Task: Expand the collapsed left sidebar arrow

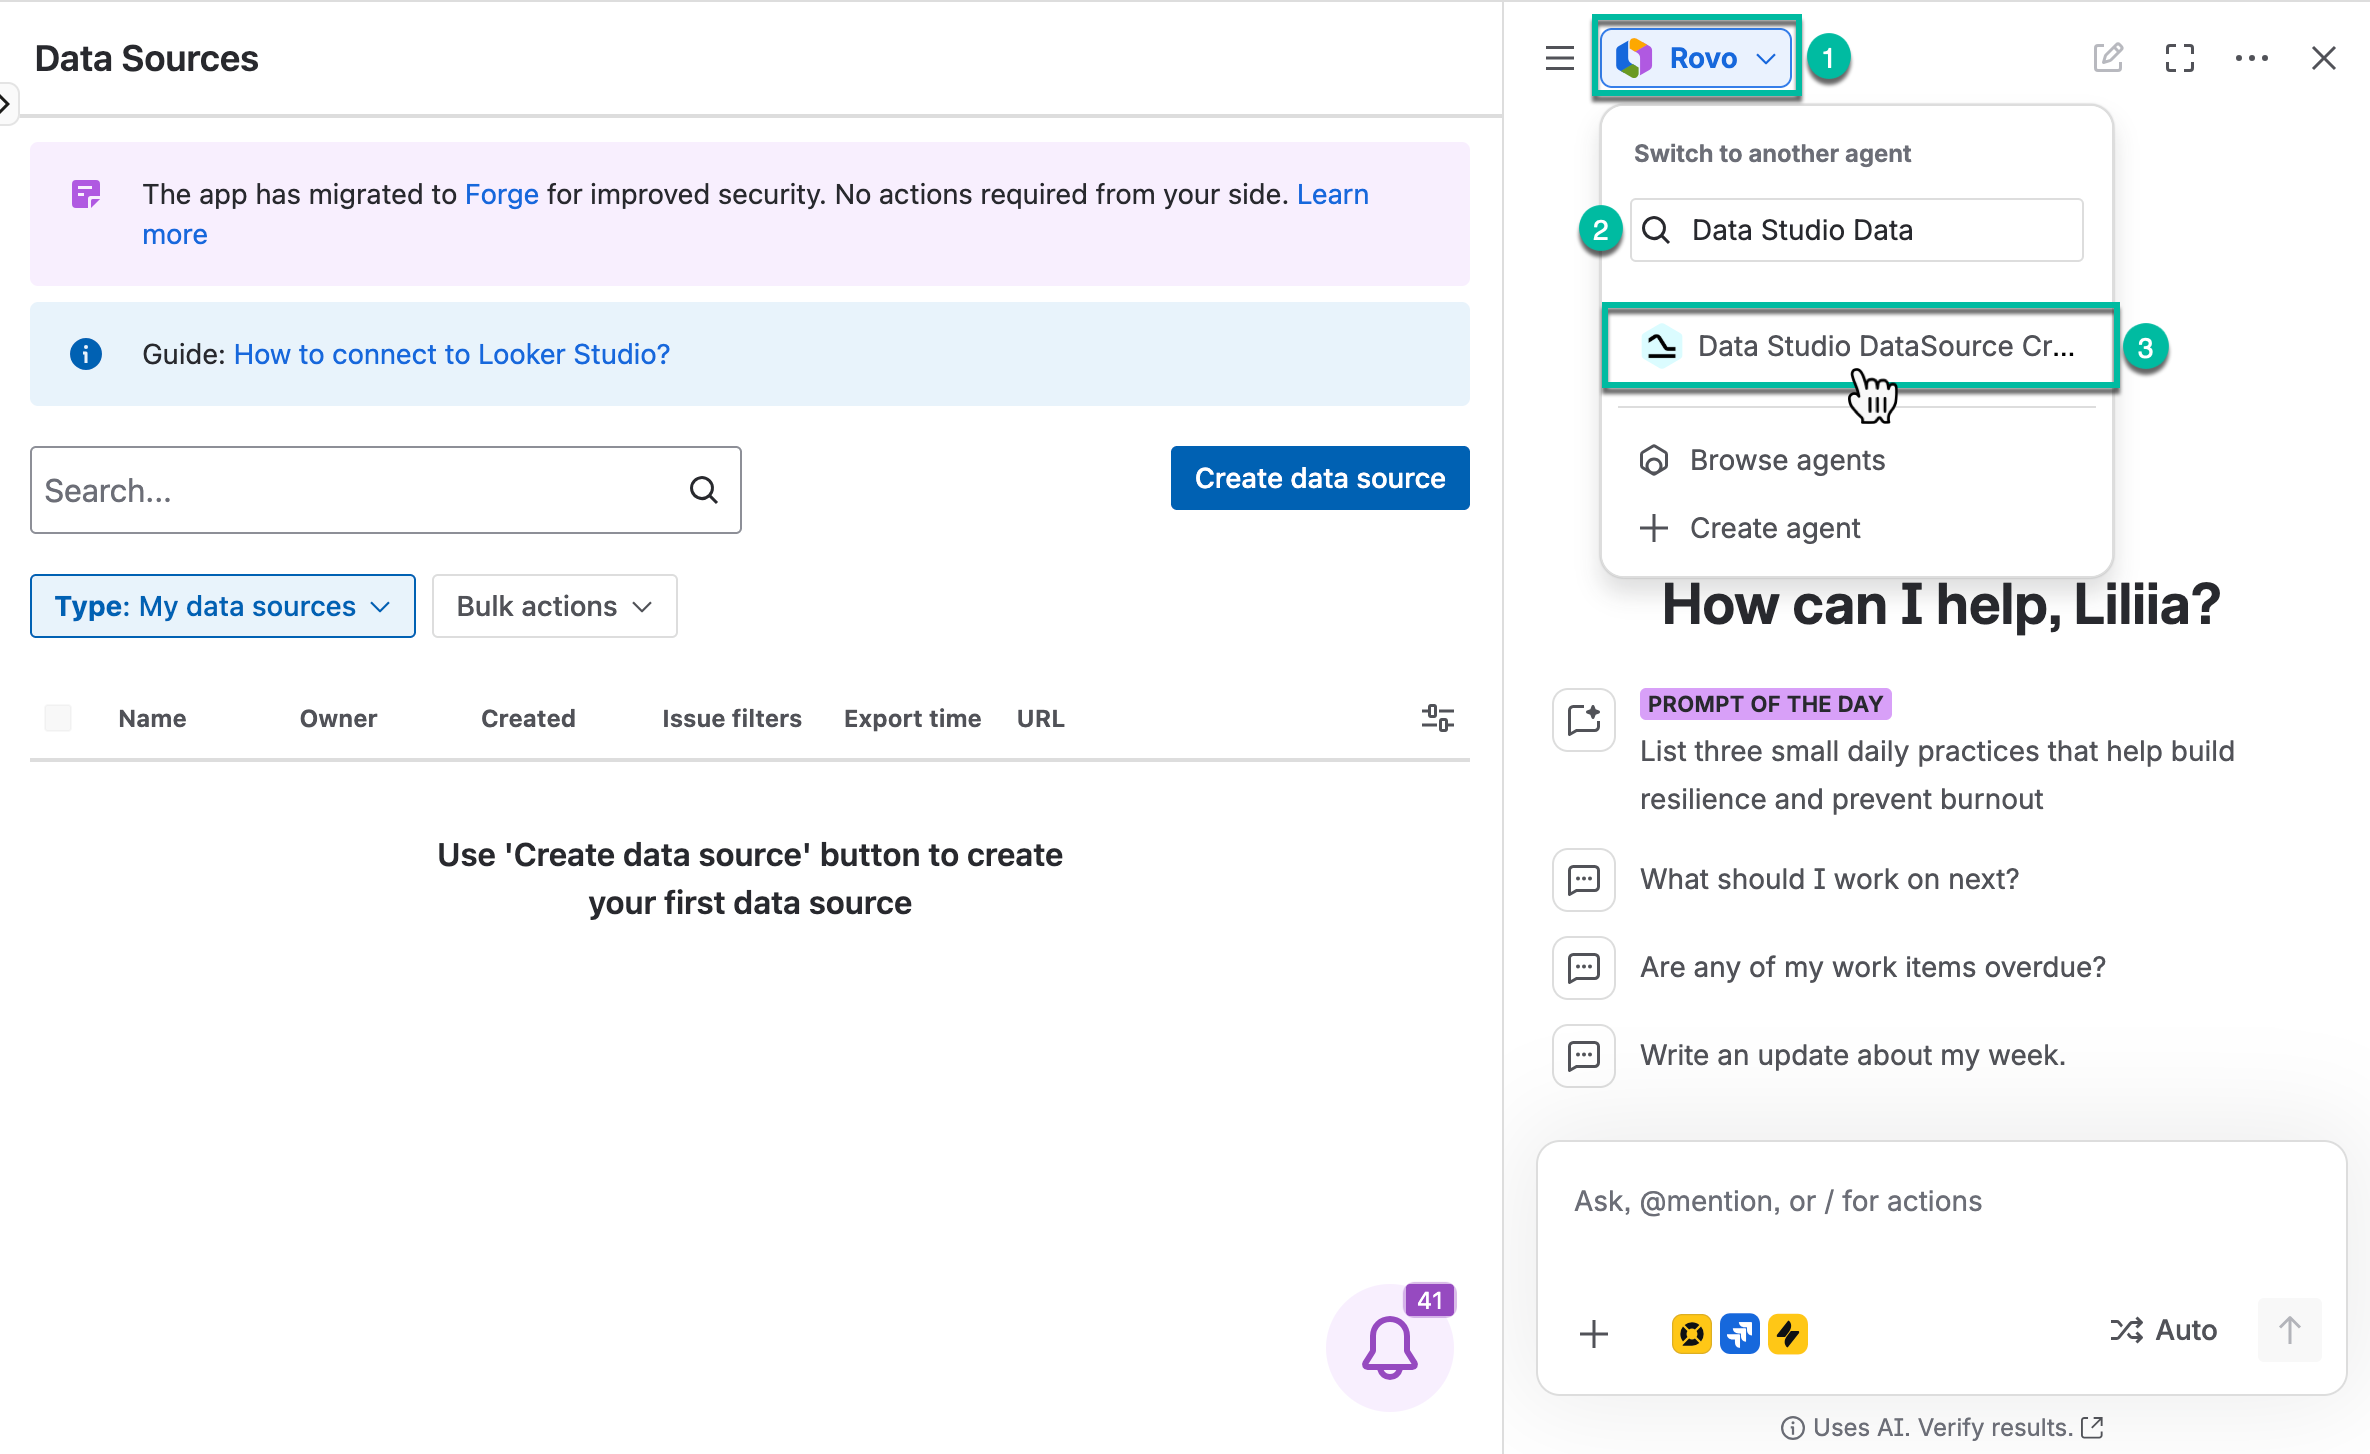Action: [6, 103]
